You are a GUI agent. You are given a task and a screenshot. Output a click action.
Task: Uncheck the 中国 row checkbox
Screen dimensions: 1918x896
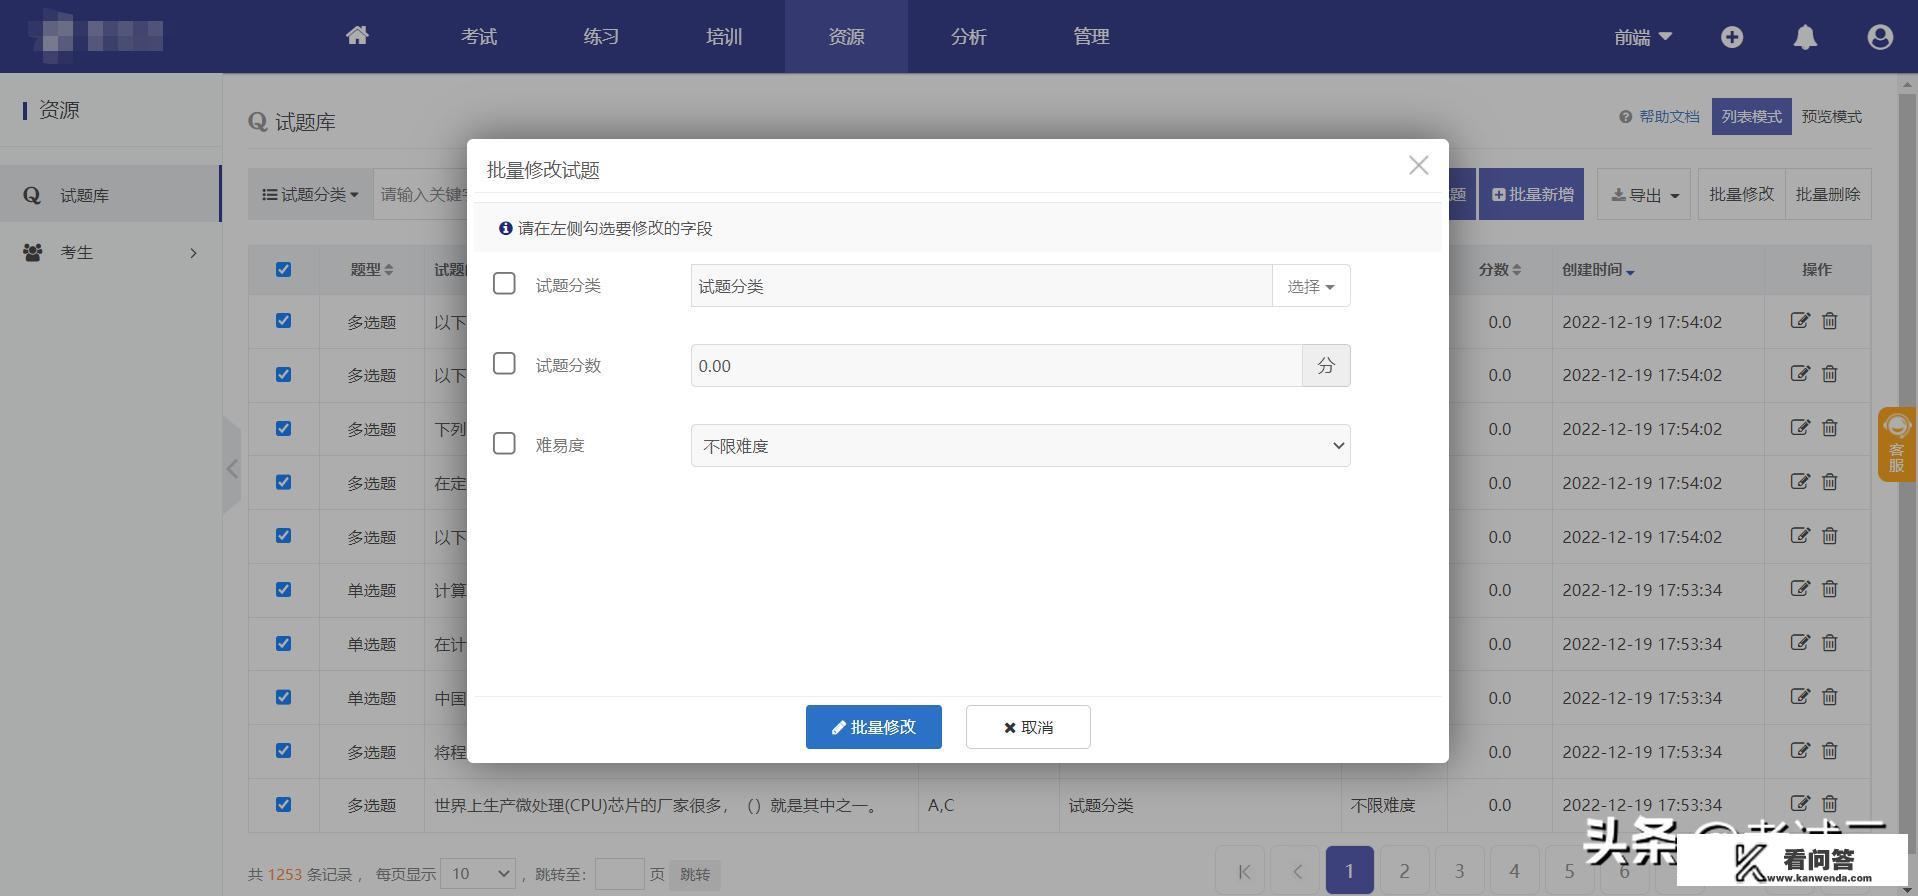(283, 697)
